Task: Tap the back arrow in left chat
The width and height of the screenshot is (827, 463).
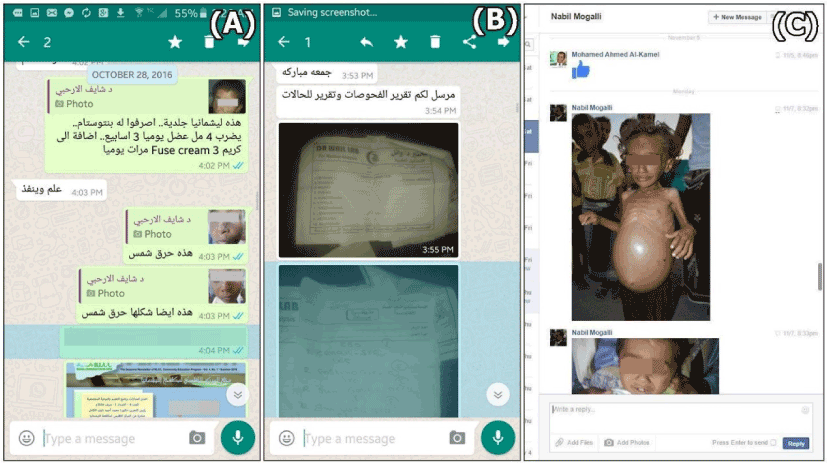Action: click(x=24, y=43)
